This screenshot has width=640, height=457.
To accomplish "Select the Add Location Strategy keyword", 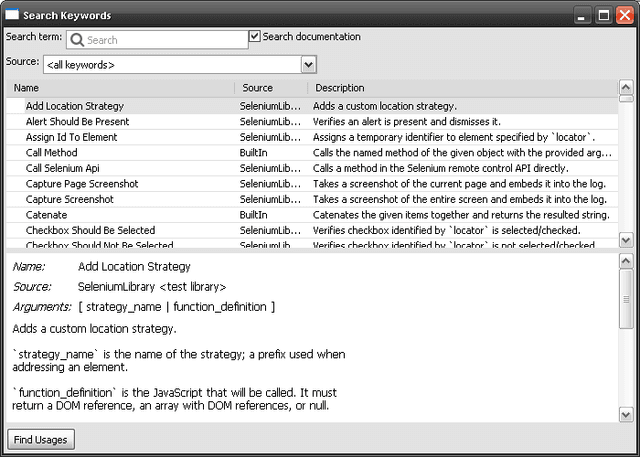I will (75, 106).
